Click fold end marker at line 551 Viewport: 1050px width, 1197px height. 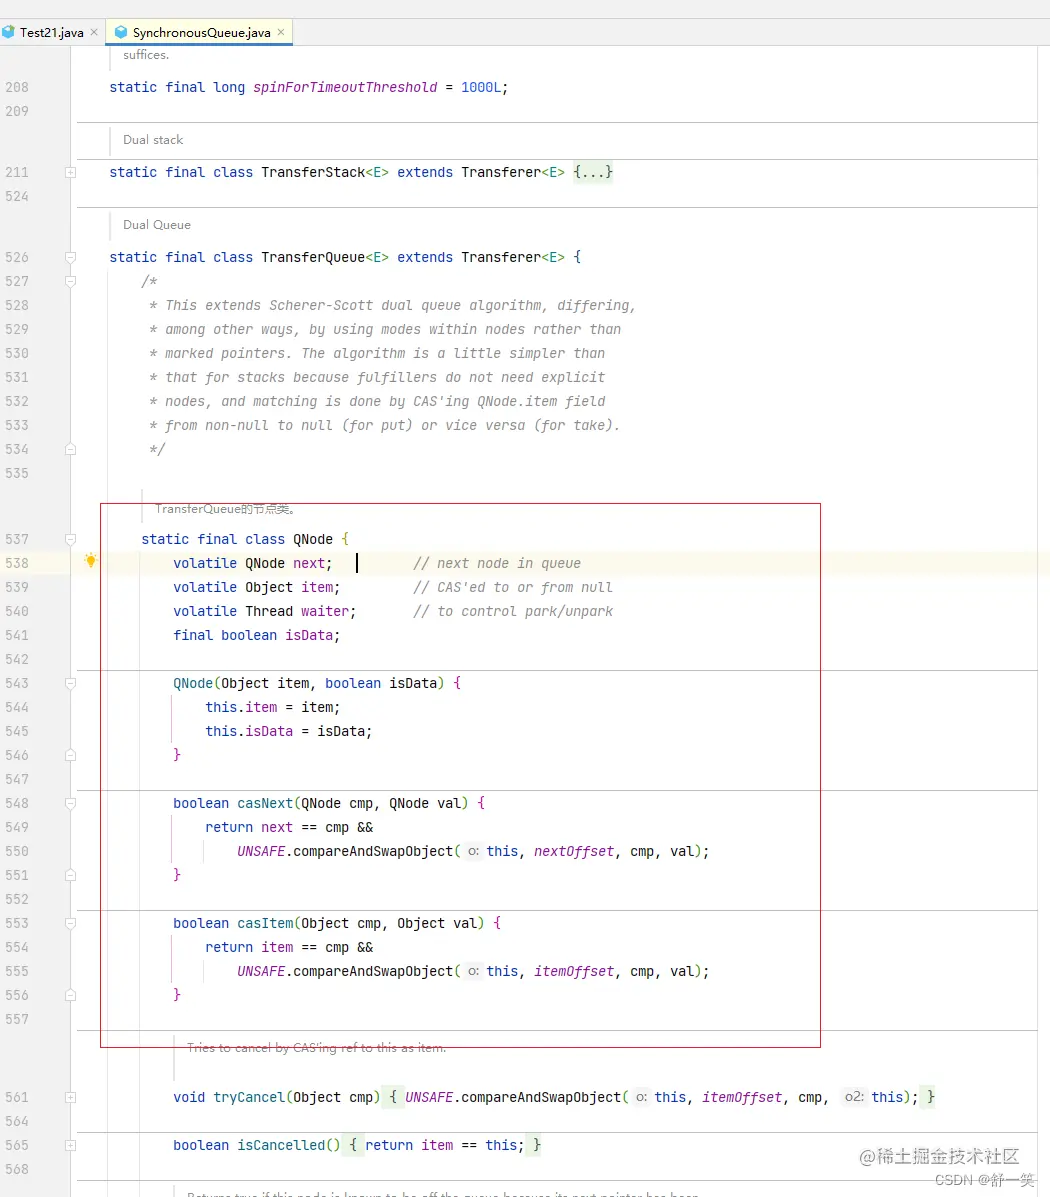pyautogui.click(x=70, y=875)
